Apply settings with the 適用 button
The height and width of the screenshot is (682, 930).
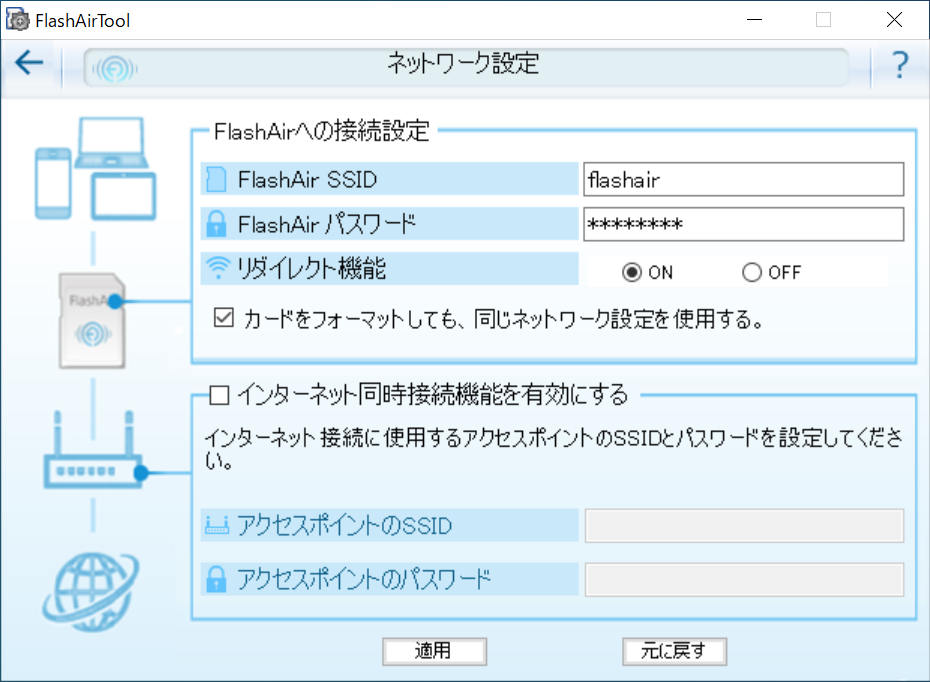(434, 651)
